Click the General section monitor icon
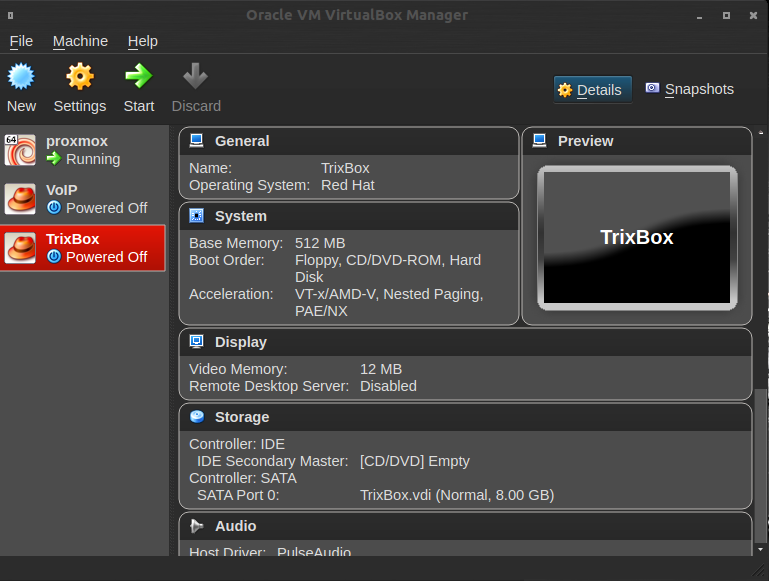The width and height of the screenshot is (769, 581). 197,141
